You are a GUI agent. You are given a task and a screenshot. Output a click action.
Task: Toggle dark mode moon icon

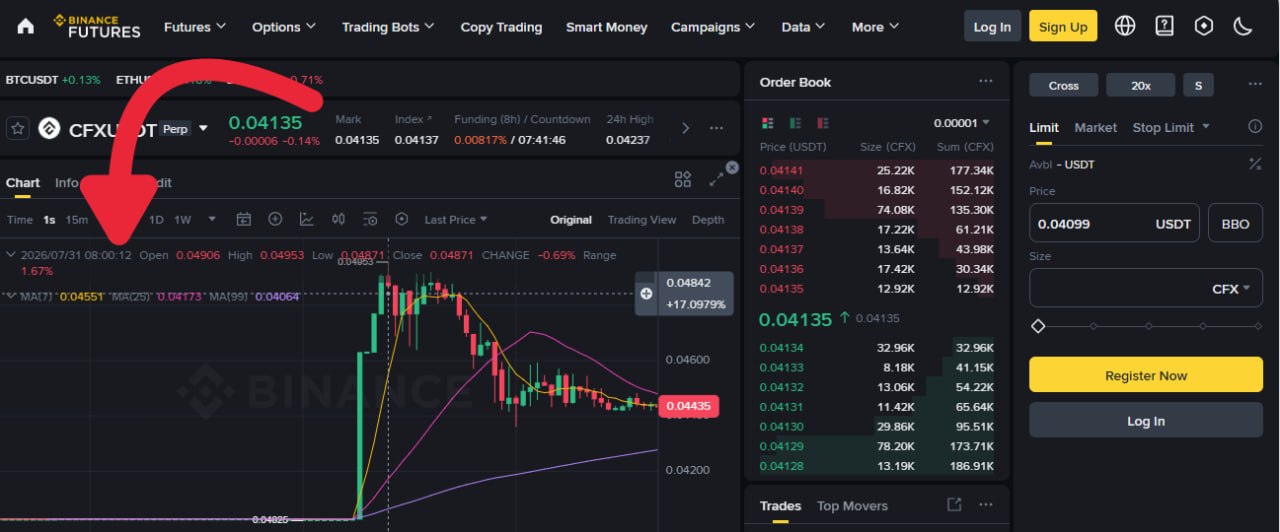(1243, 26)
